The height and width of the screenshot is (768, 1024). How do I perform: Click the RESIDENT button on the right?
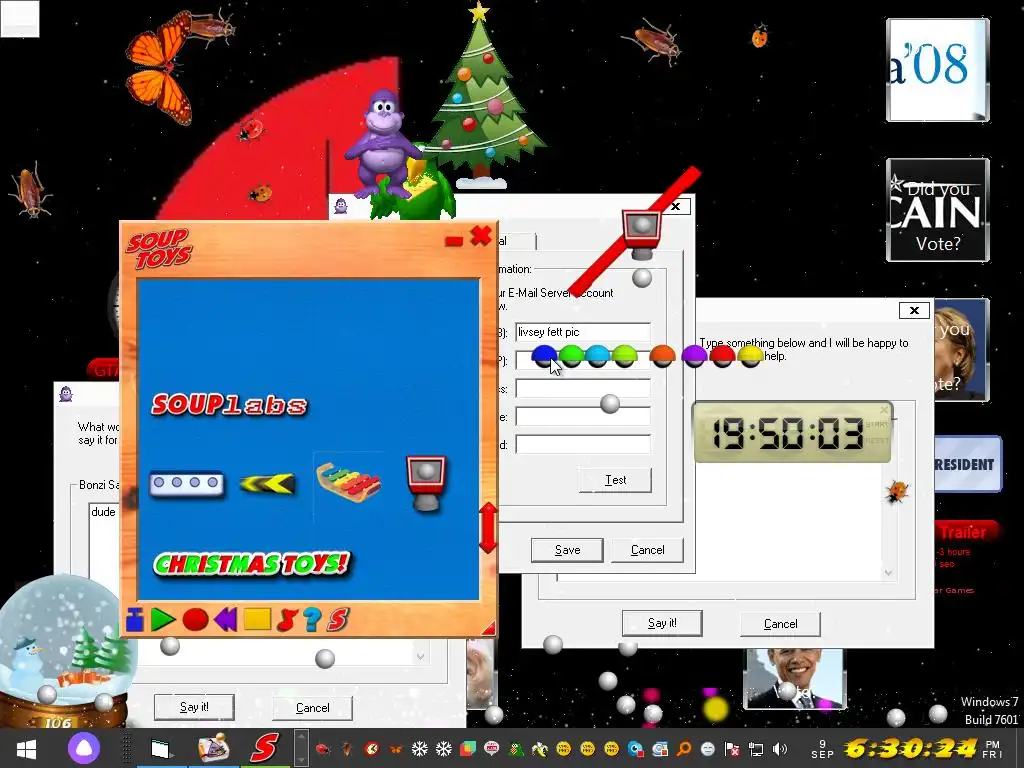967,464
